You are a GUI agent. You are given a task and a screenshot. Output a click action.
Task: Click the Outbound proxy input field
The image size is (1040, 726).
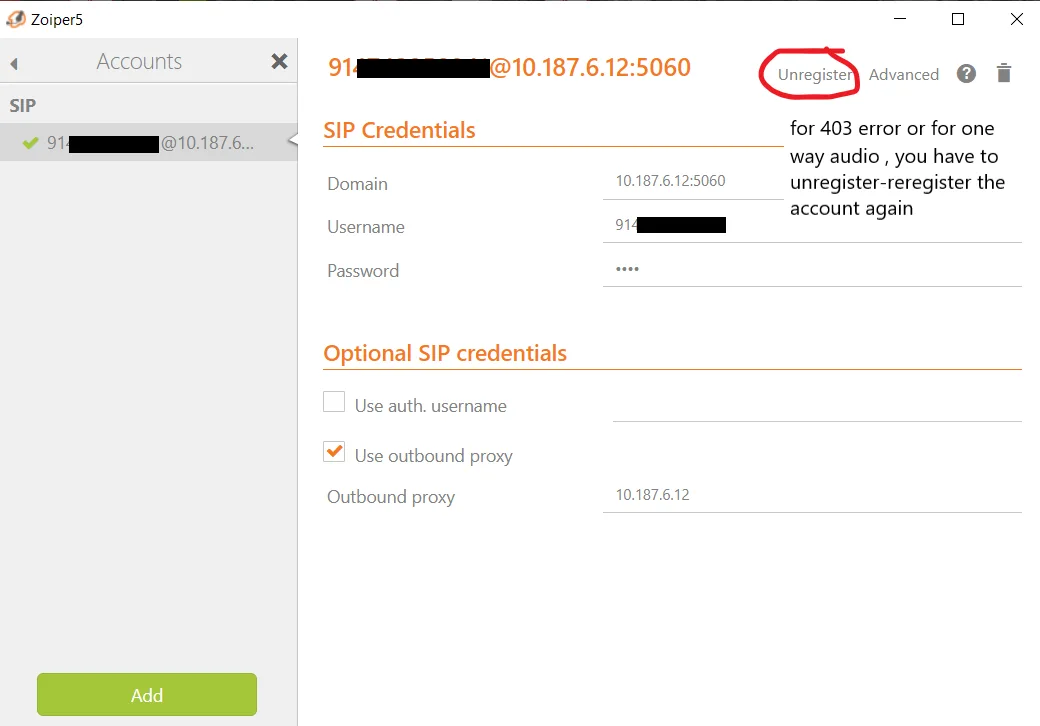click(810, 496)
